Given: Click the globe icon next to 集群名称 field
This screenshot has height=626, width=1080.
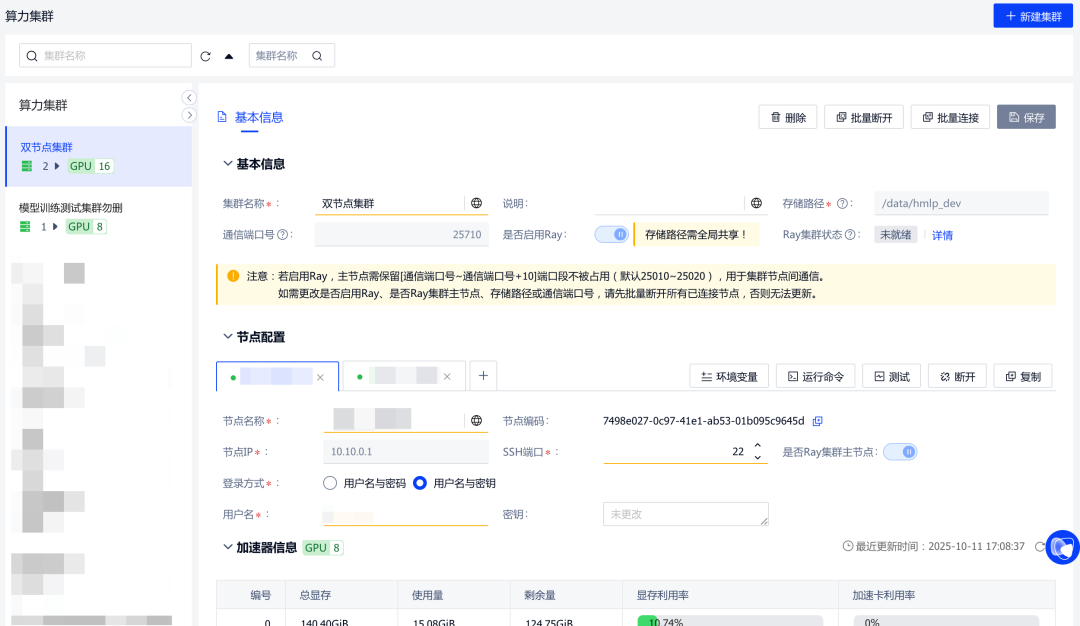Looking at the screenshot, I should coord(476,203).
